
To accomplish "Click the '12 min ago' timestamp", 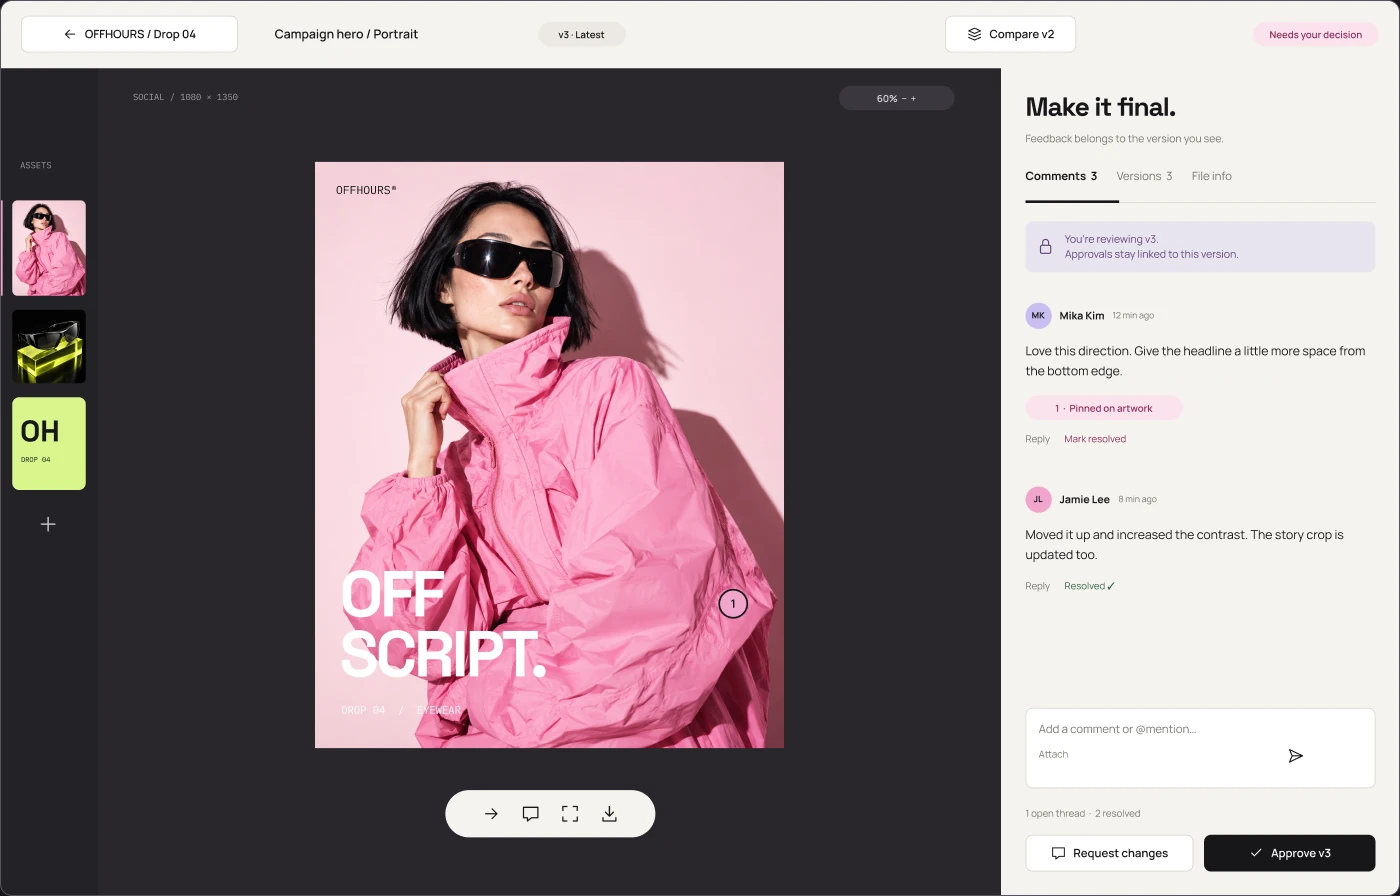I will coord(1133,315).
